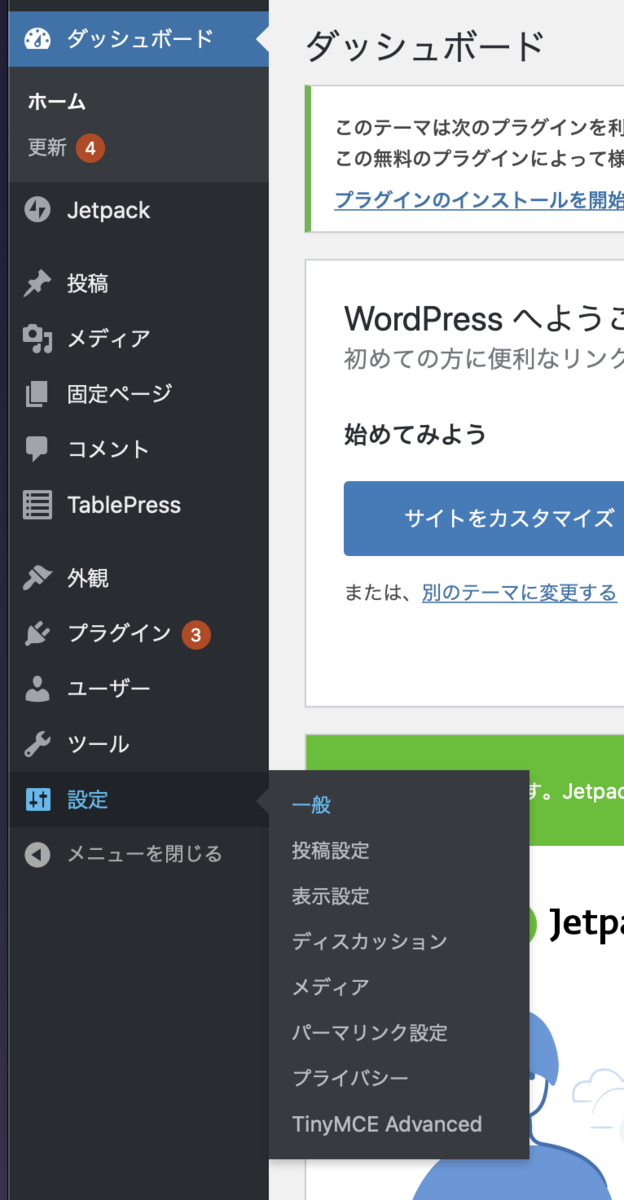Click the paintbrush icon beside 外観

(x=37, y=578)
